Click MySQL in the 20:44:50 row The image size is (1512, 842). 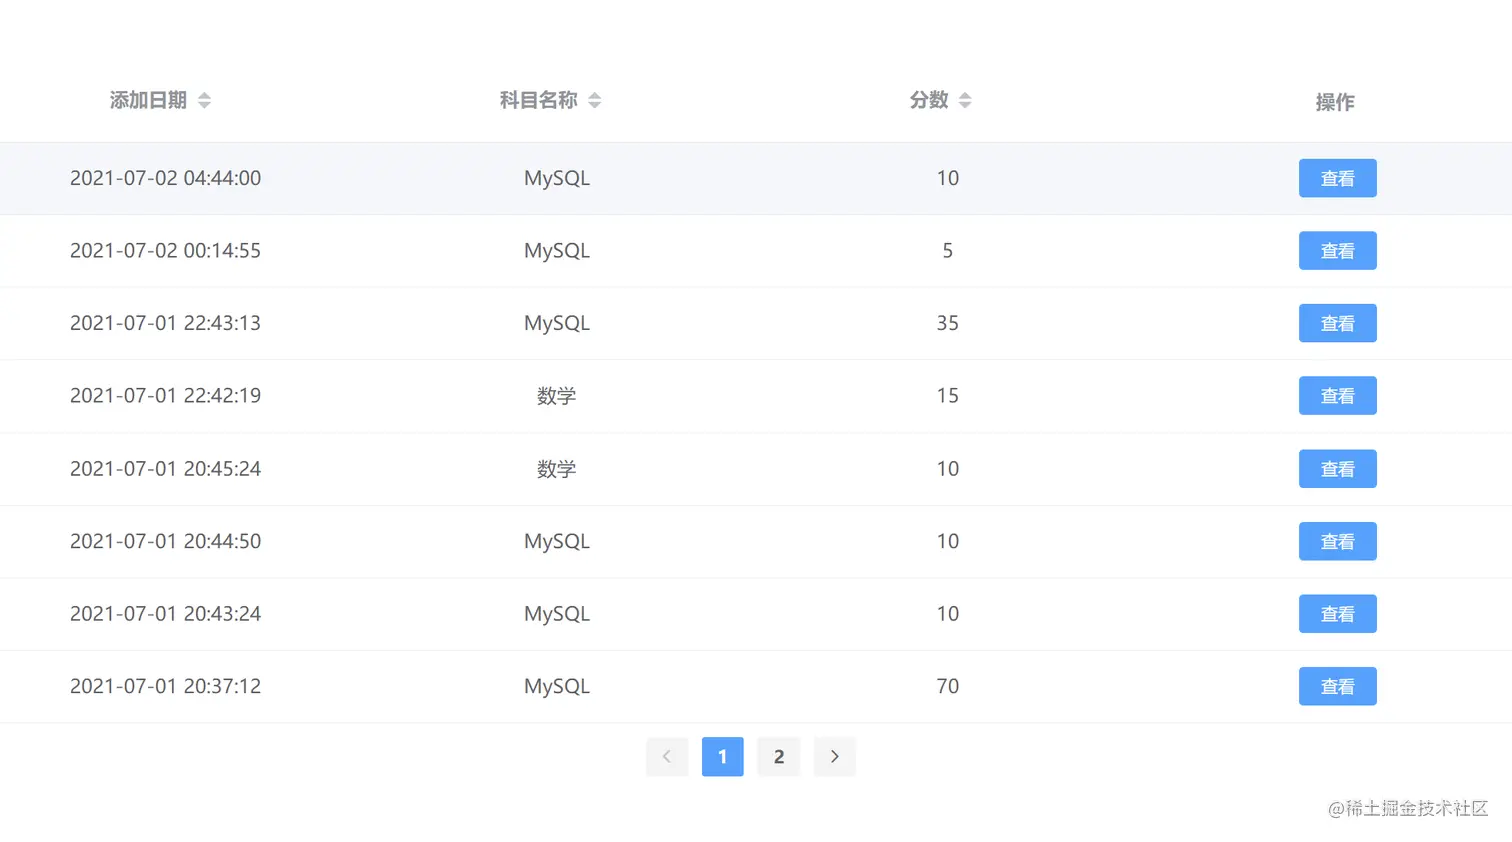[x=557, y=541]
